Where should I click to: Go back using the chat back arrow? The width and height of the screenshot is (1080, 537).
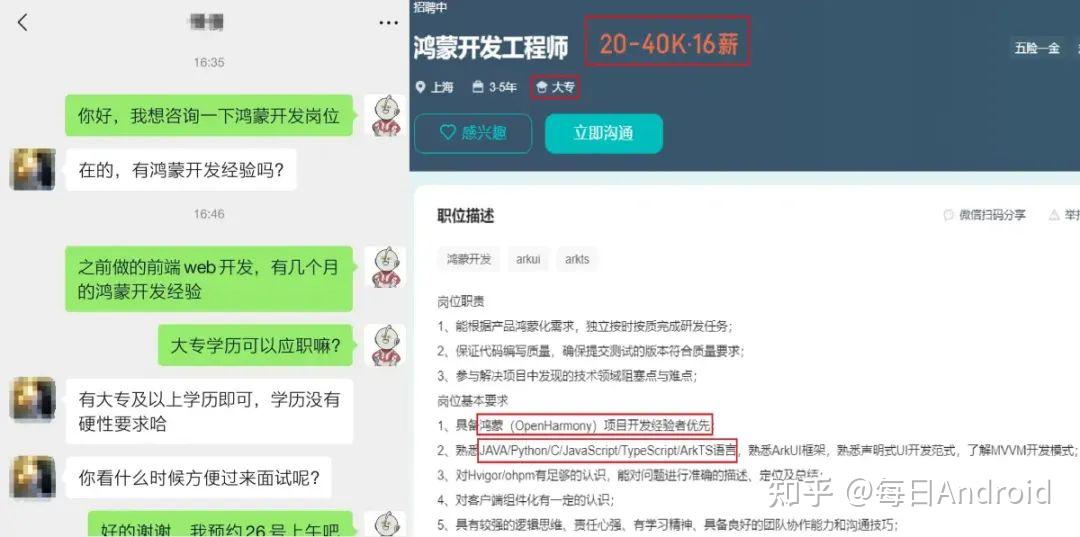[x=23, y=23]
